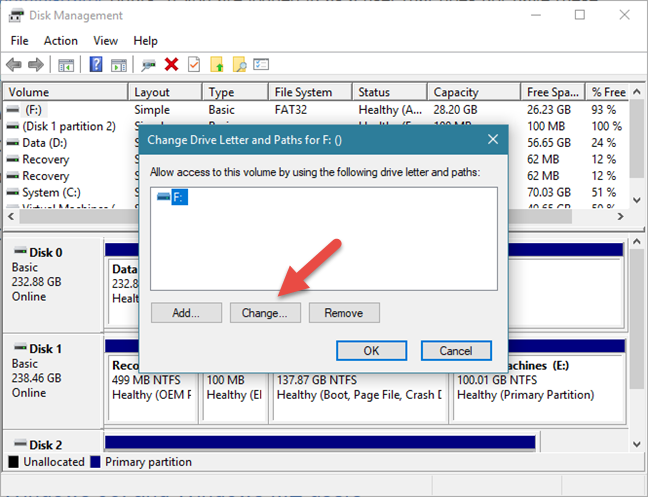Close the Change Drive Letter dialog
This screenshot has width=648, height=497.
coord(493,139)
